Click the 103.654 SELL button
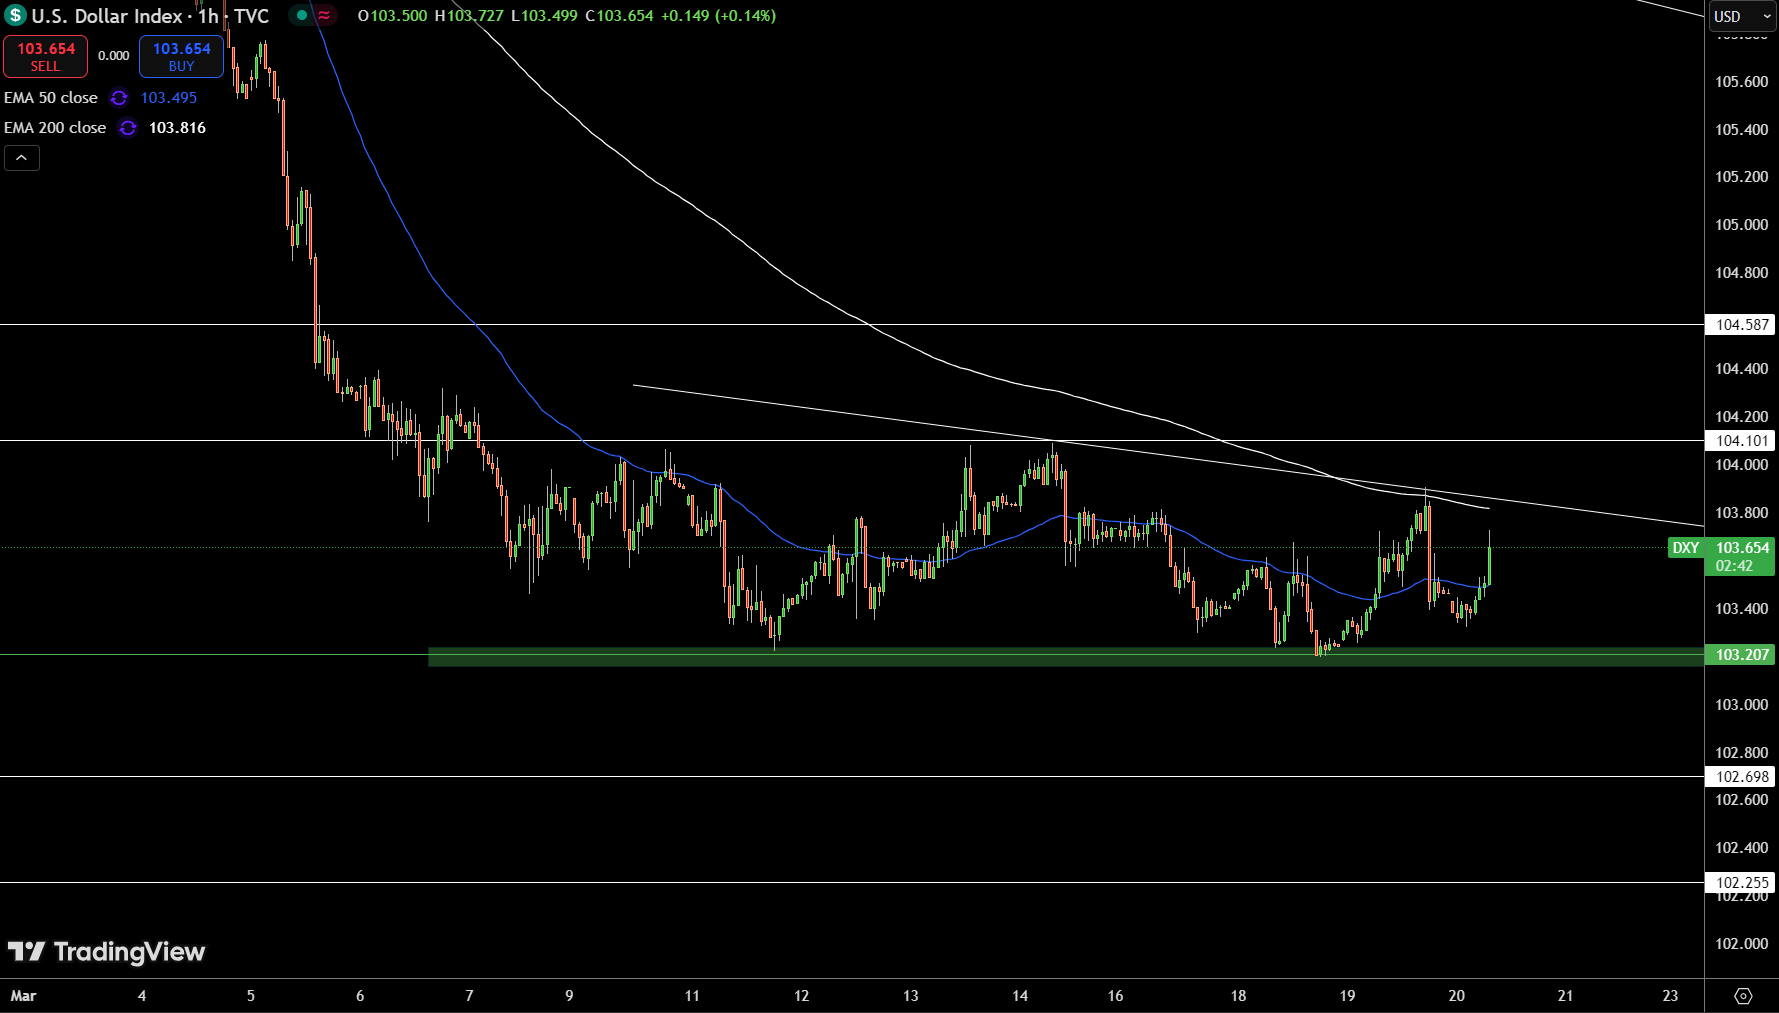 [45, 57]
